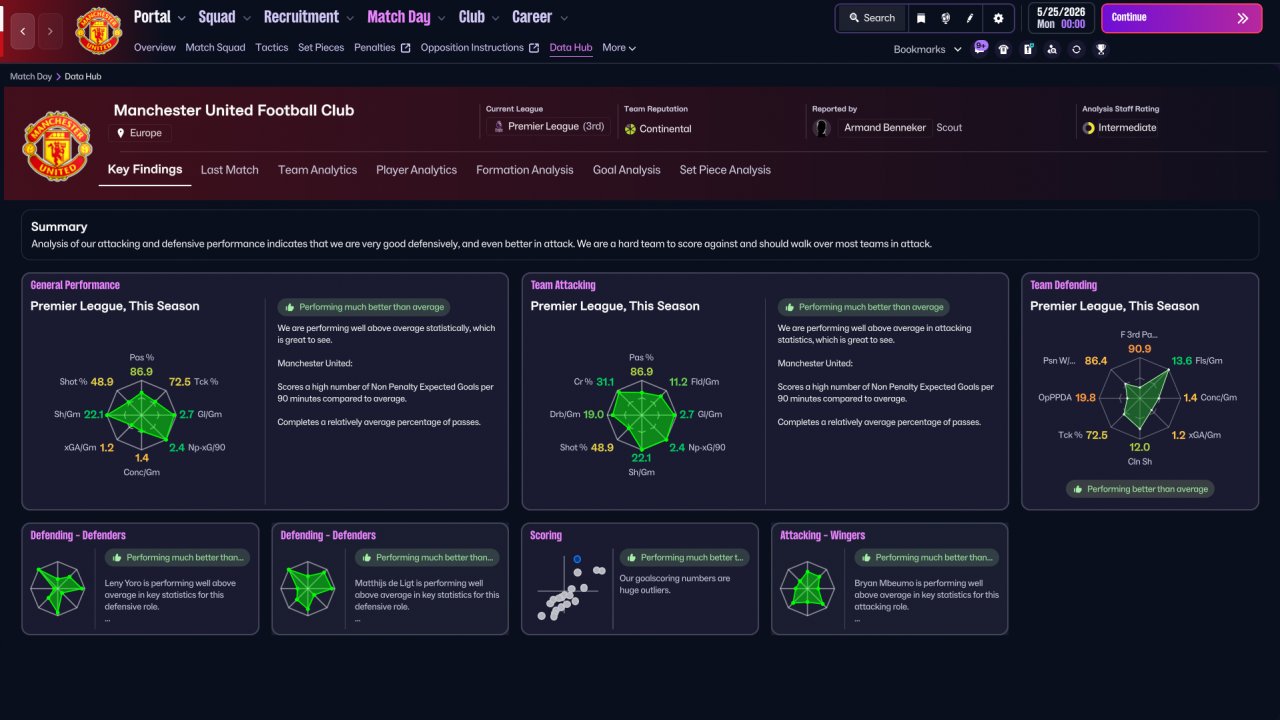This screenshot has width=1280, height=720.
Task: Switch to the Last Match tab
Action: [x=230, y=170]
